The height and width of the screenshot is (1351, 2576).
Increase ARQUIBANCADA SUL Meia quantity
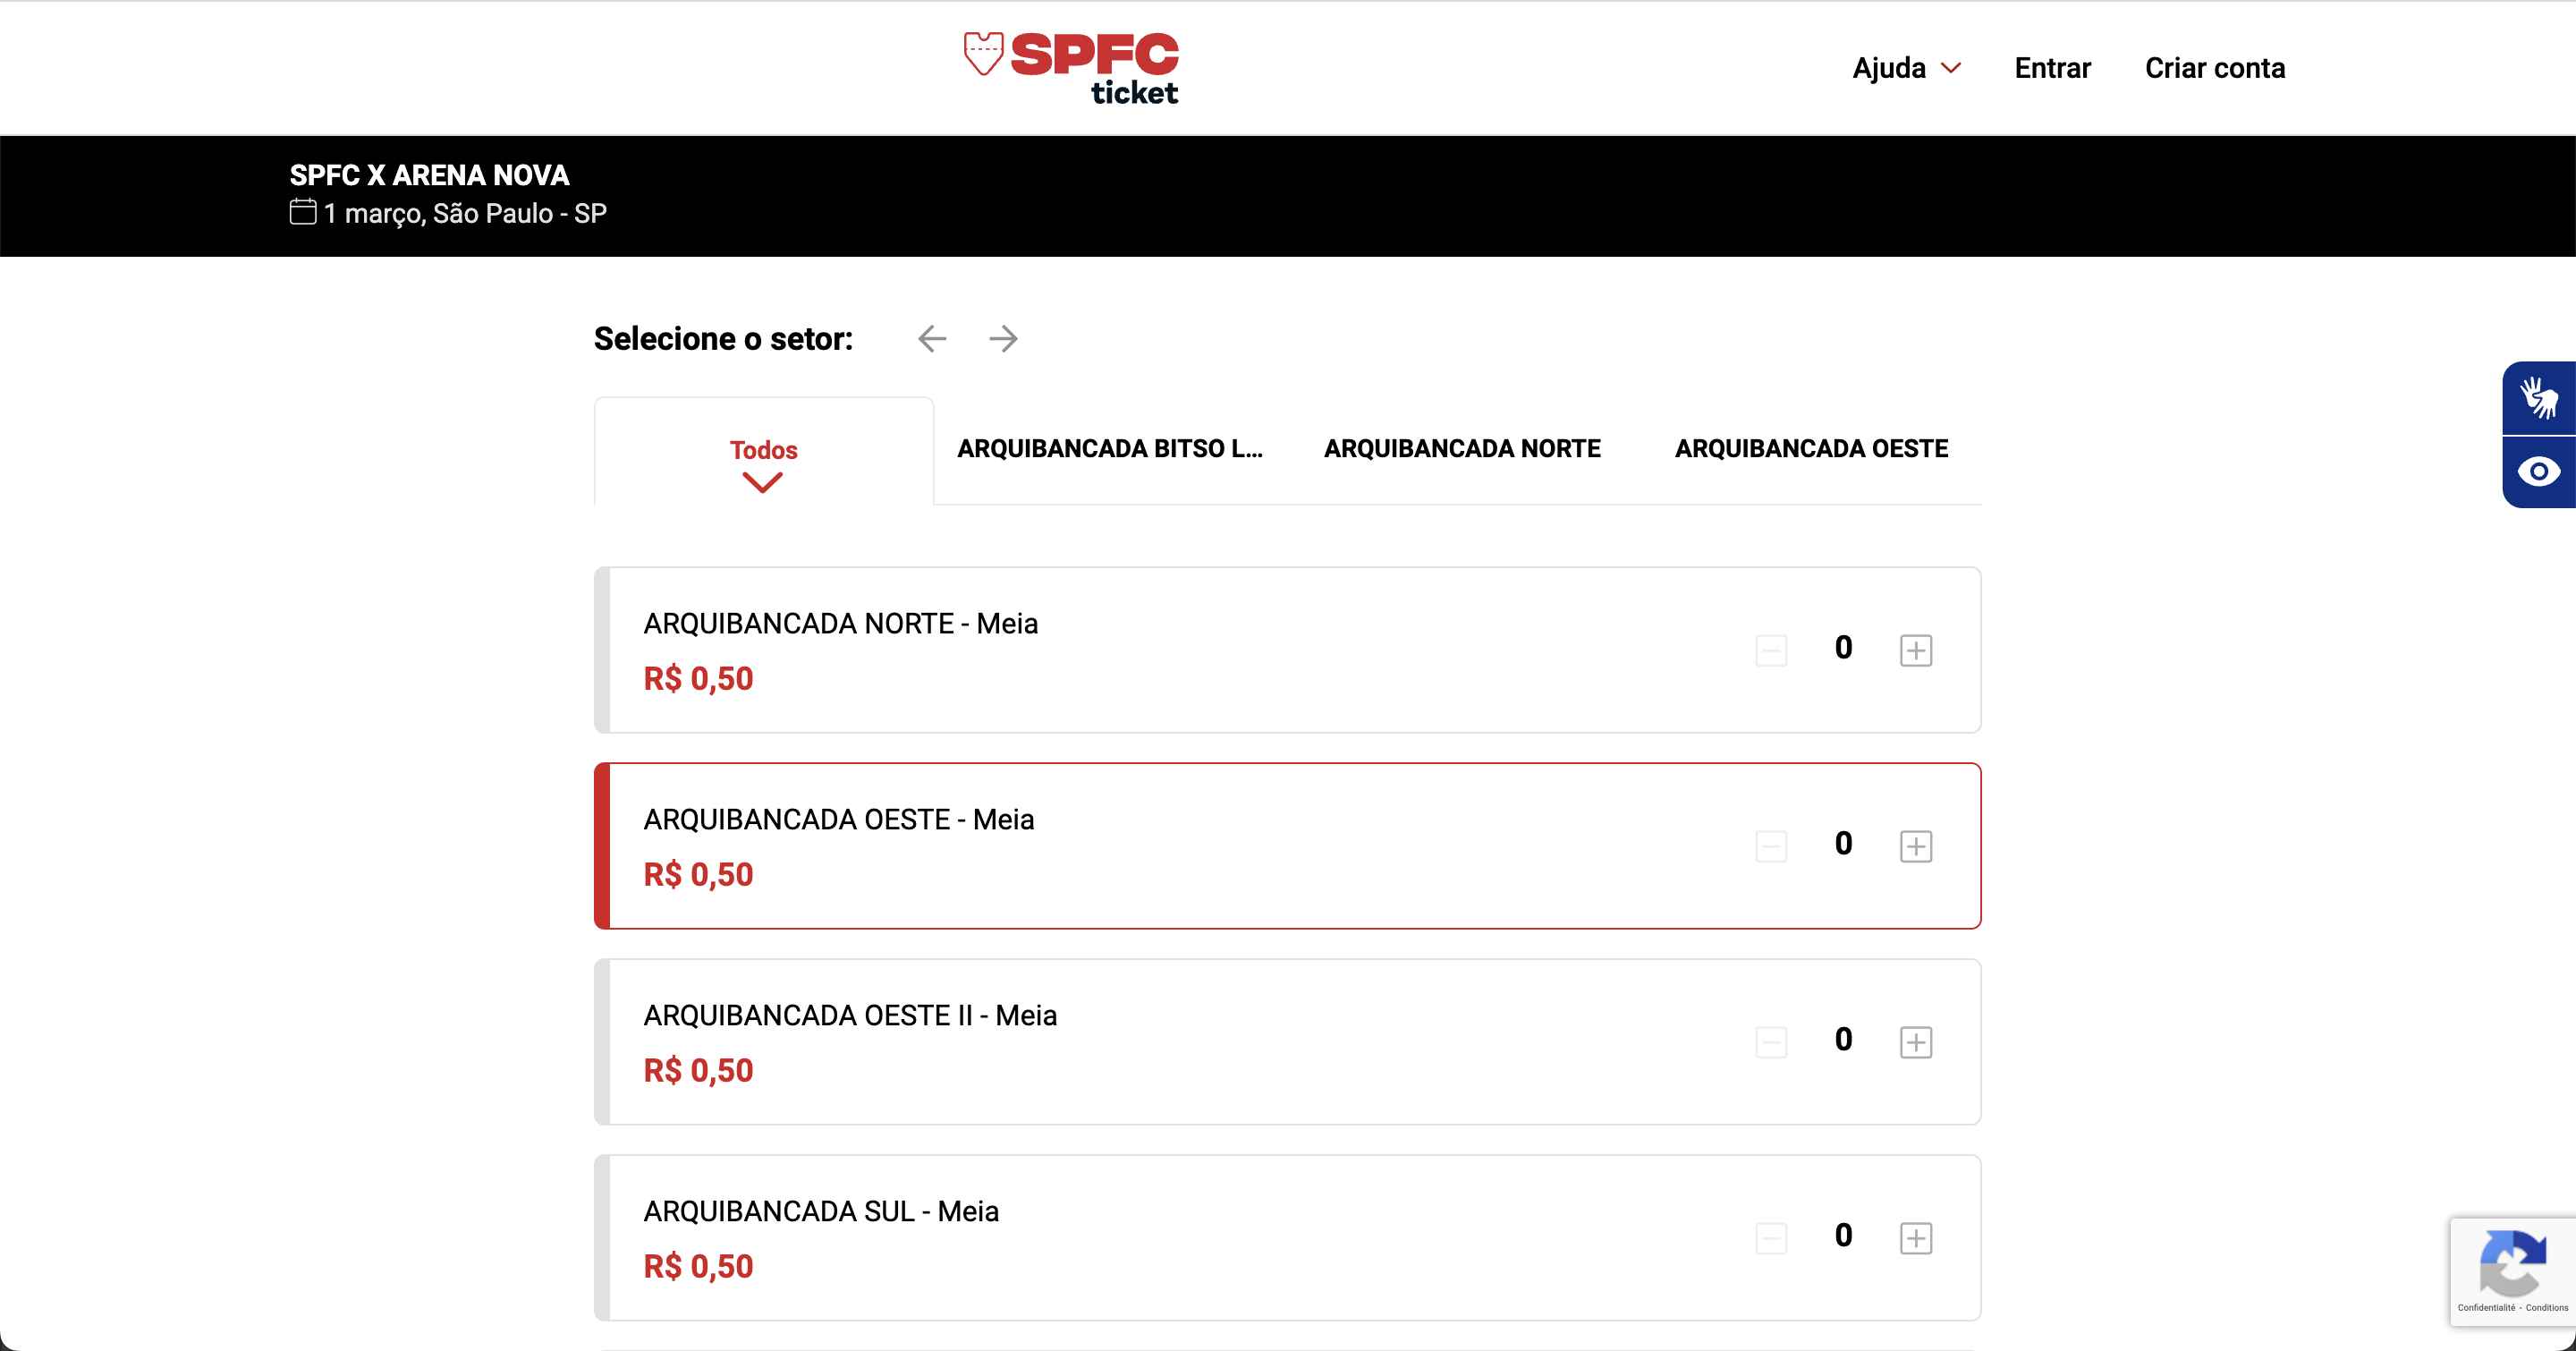(1915, 1238)
